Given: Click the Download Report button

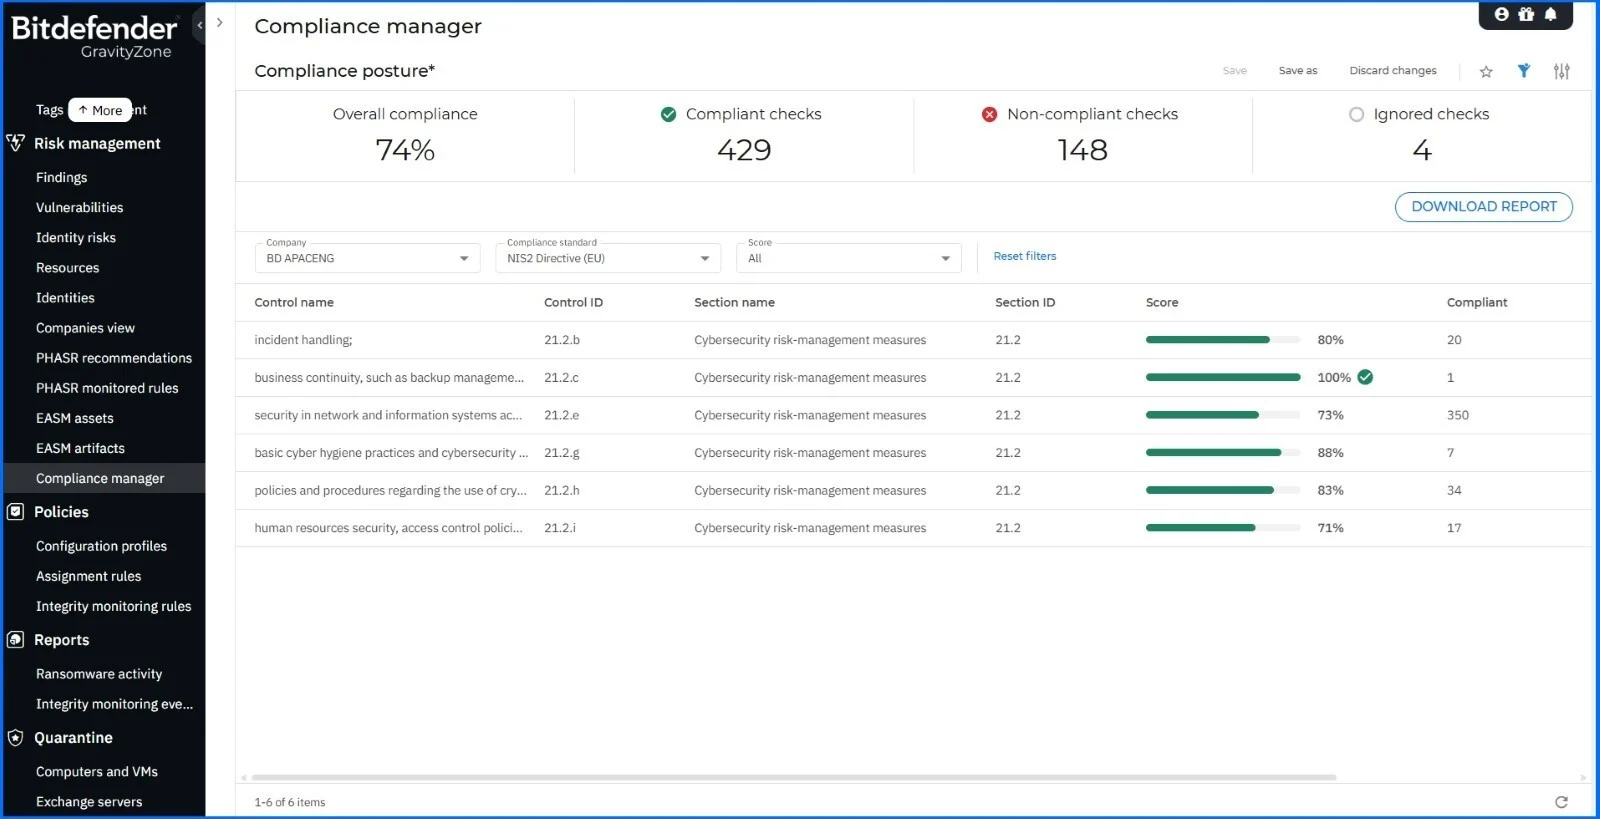Looking at the screenshot, I should point(1483,207).
